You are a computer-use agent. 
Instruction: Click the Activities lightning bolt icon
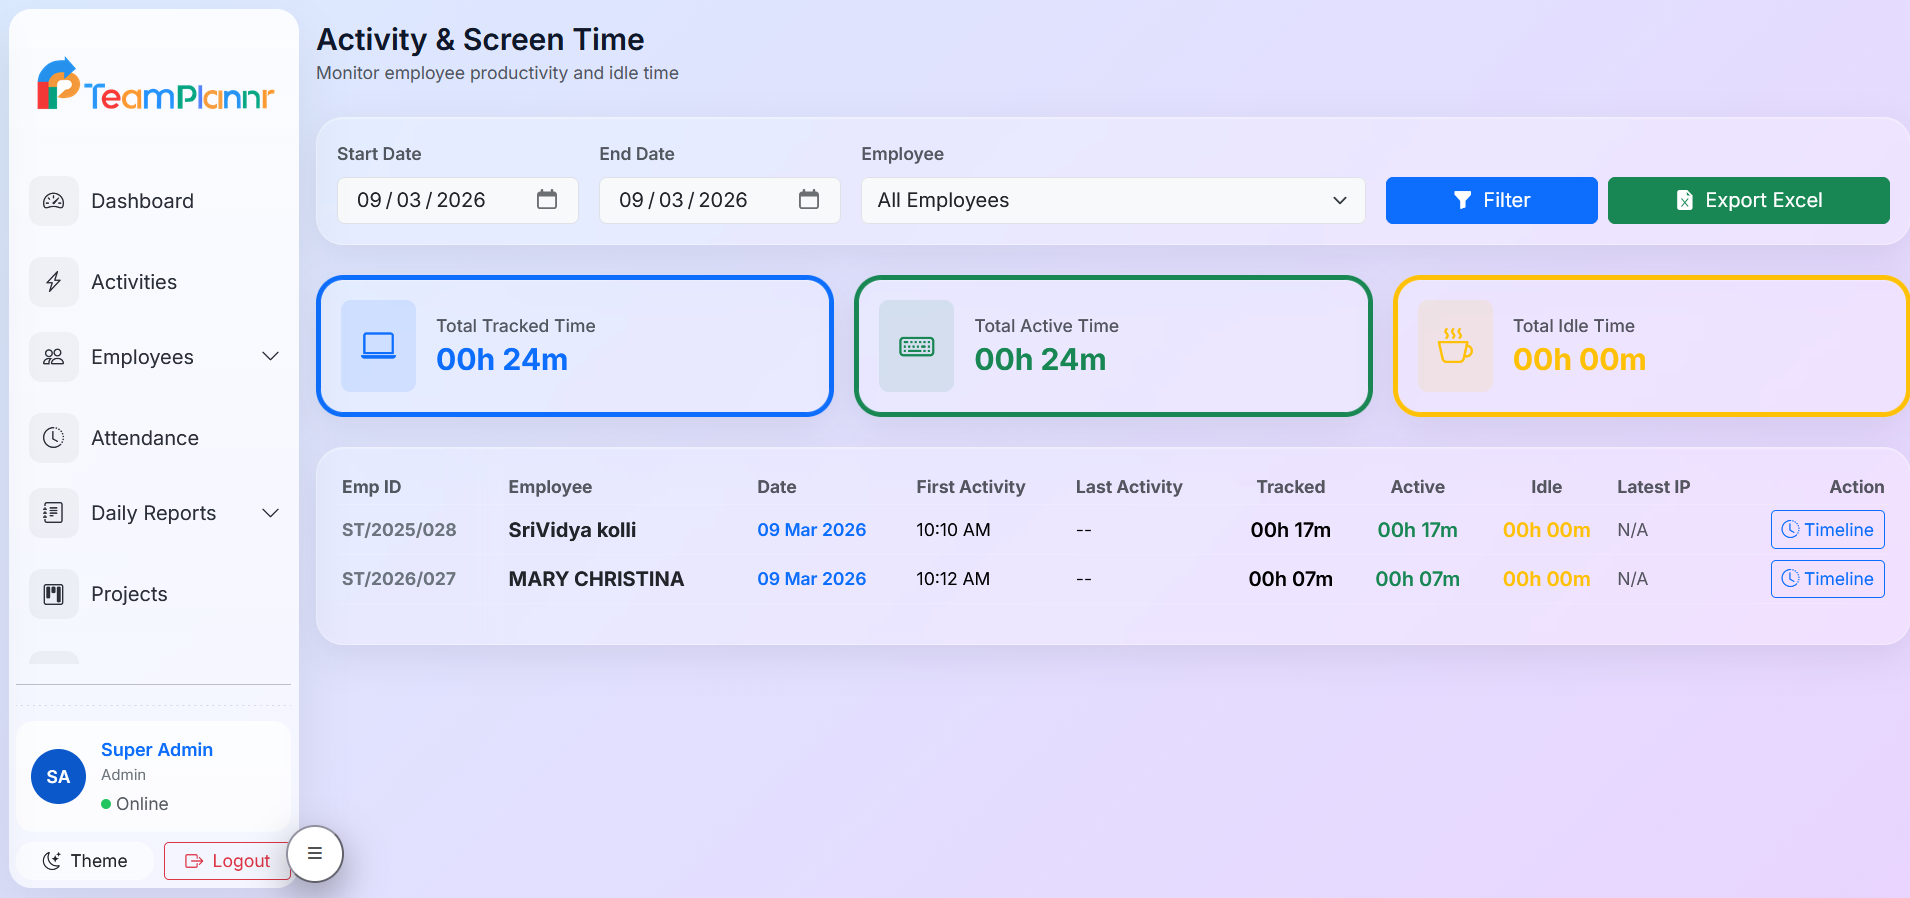[54, 282]
